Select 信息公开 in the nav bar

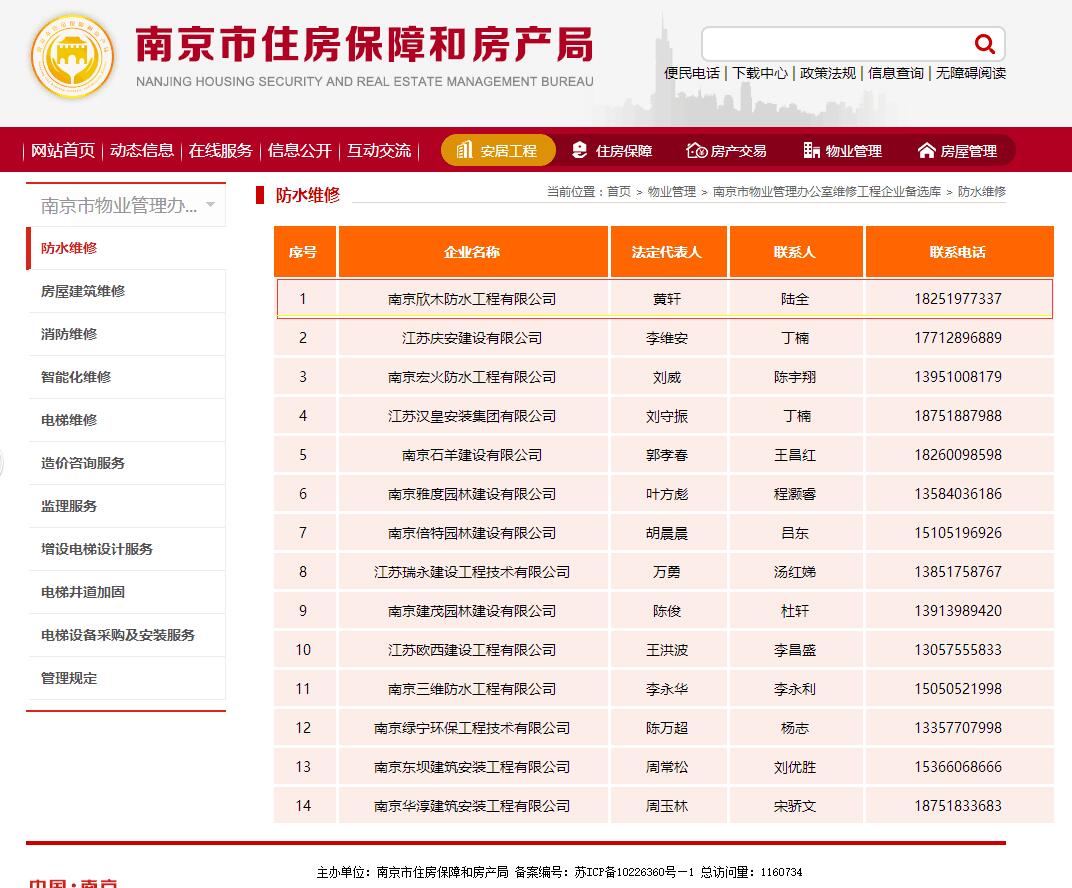tap(299, 150)
